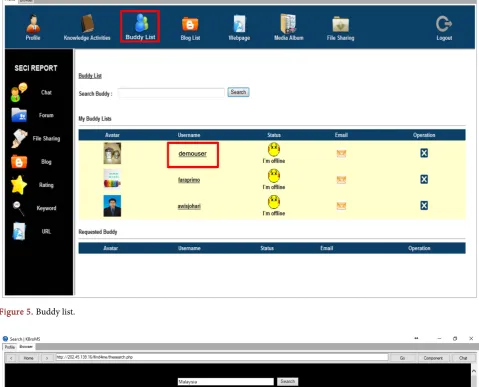This screenshot has width=479, height=387.
Task: Open Knowledge Activities book icon
Action: [87, 23]
